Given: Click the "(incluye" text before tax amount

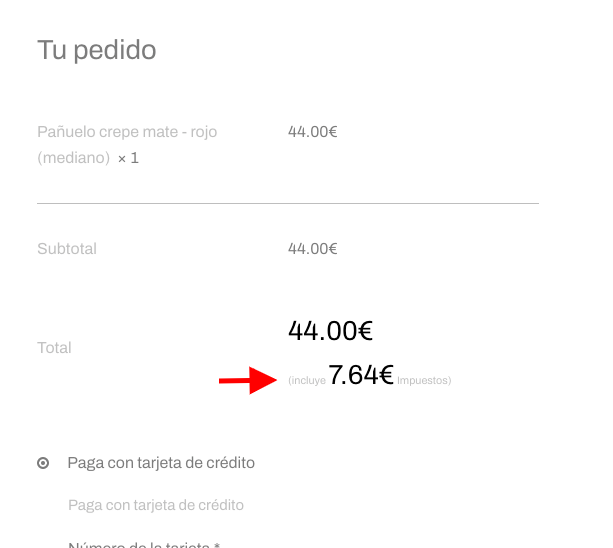Looking at the screenshot, I should tap(307, 380).
